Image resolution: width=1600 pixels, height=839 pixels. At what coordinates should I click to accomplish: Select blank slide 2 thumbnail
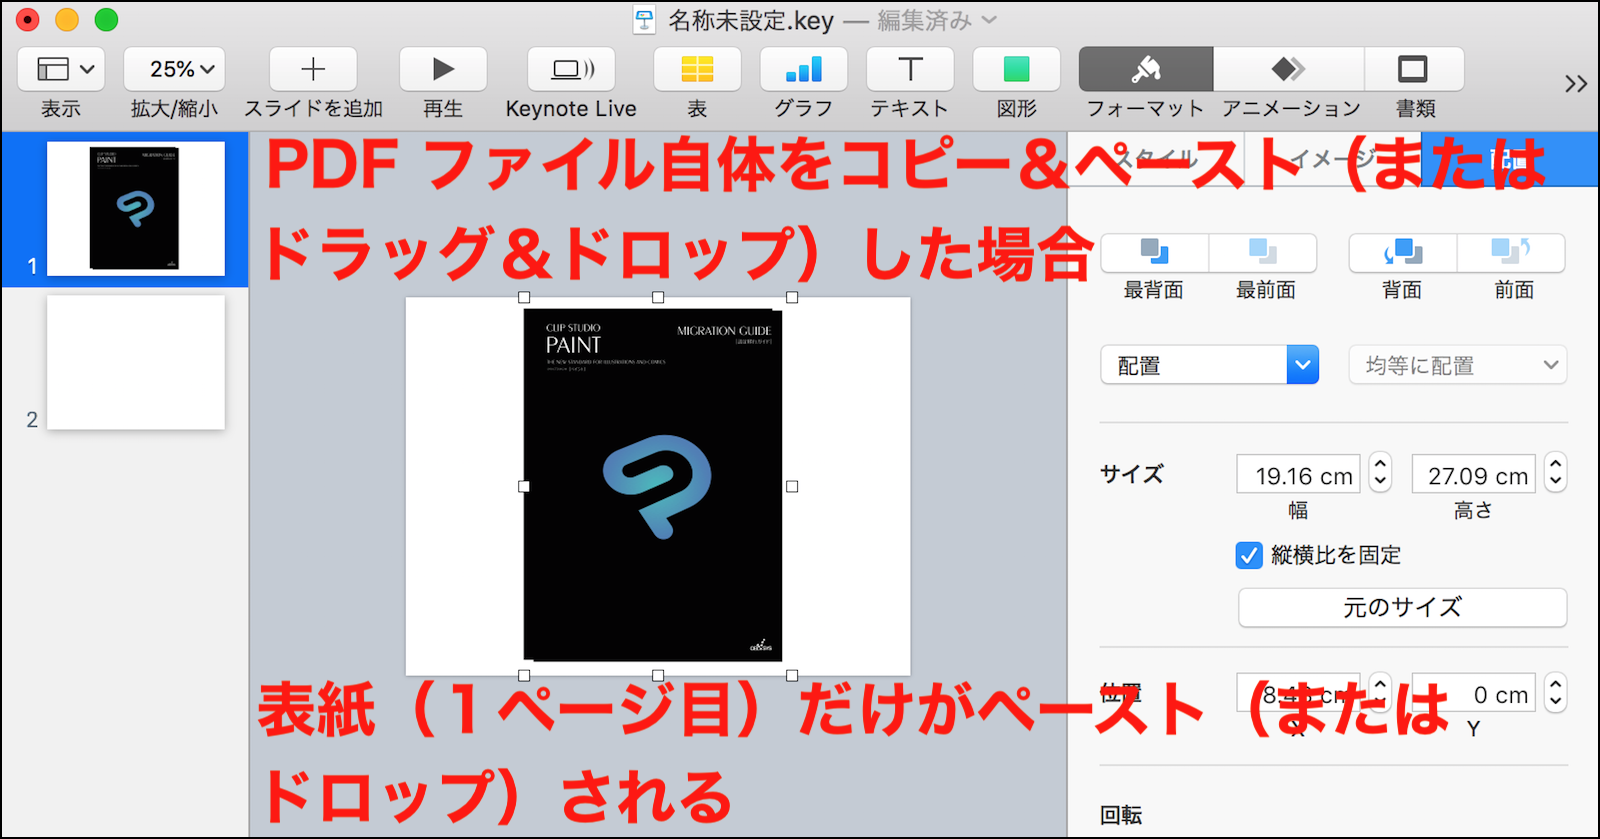point(136,362)
